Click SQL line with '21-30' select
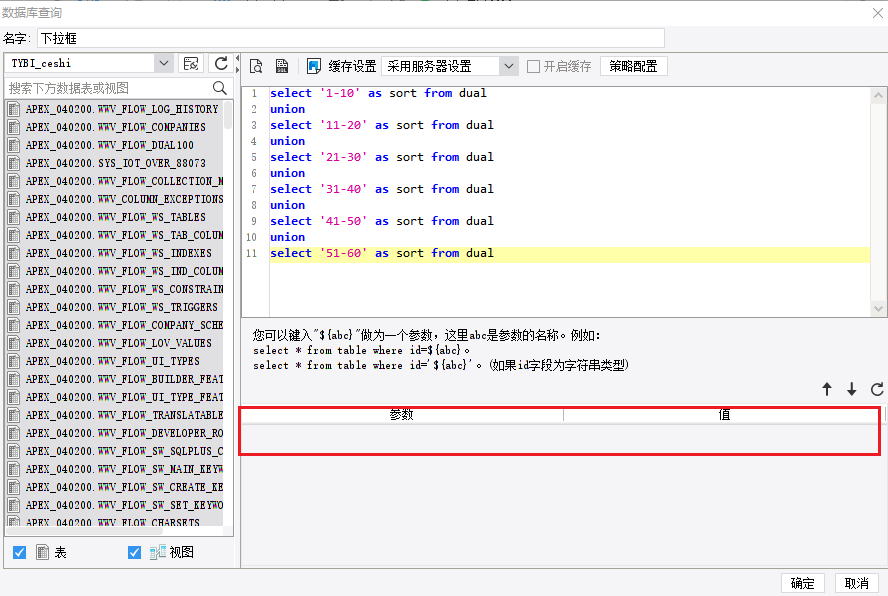This screenshot has height=596, width=888. click(381, 157)
